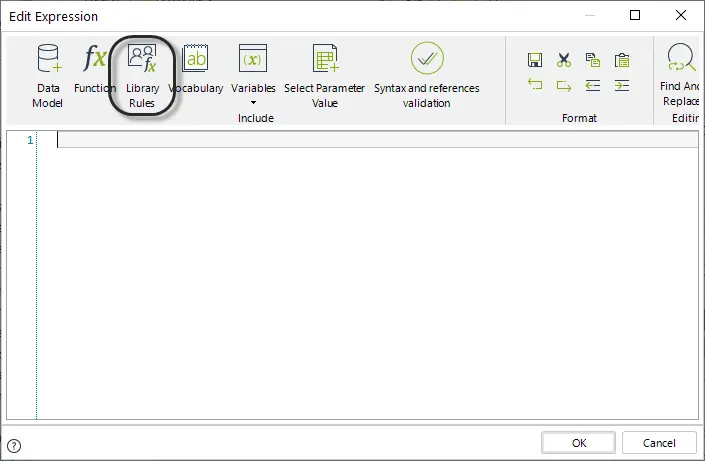Maximize the Edit Expression window
Viewport: 705px width, 461px height.
(635, 15)
